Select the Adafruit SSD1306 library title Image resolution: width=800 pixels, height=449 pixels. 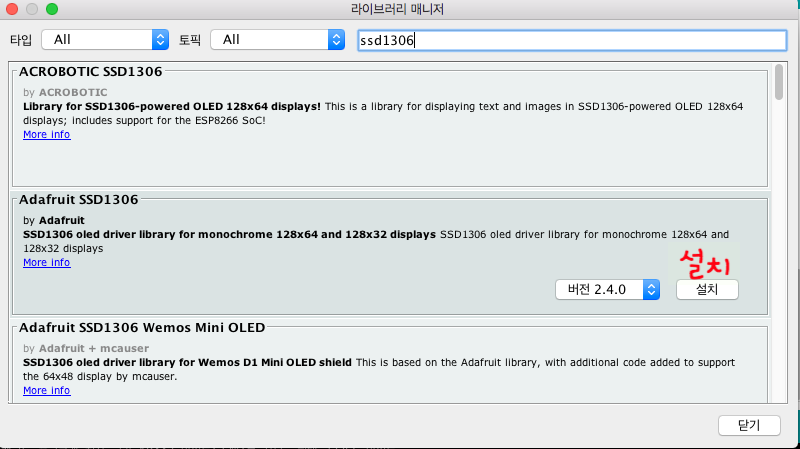(x=79, y=199)
